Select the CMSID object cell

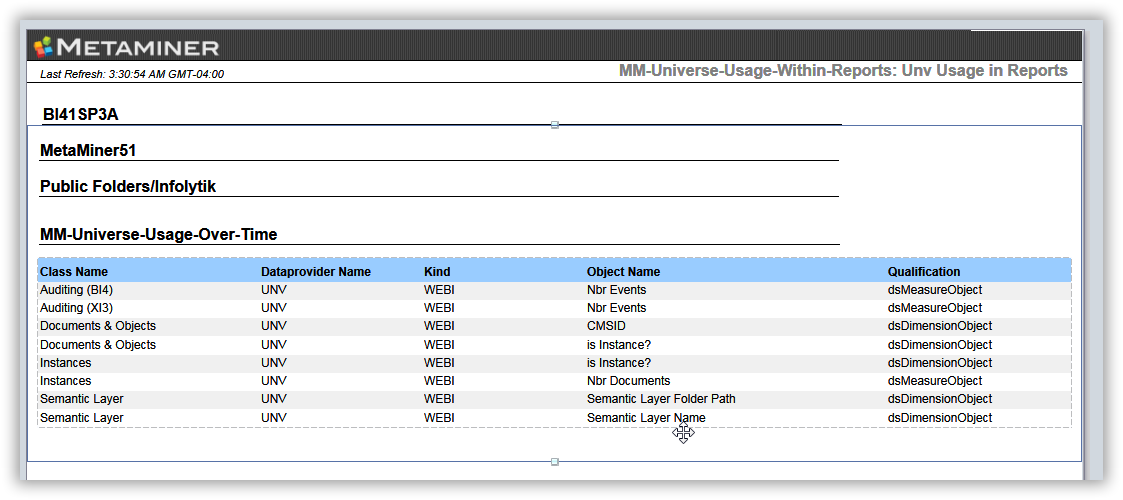pos(606,326)
